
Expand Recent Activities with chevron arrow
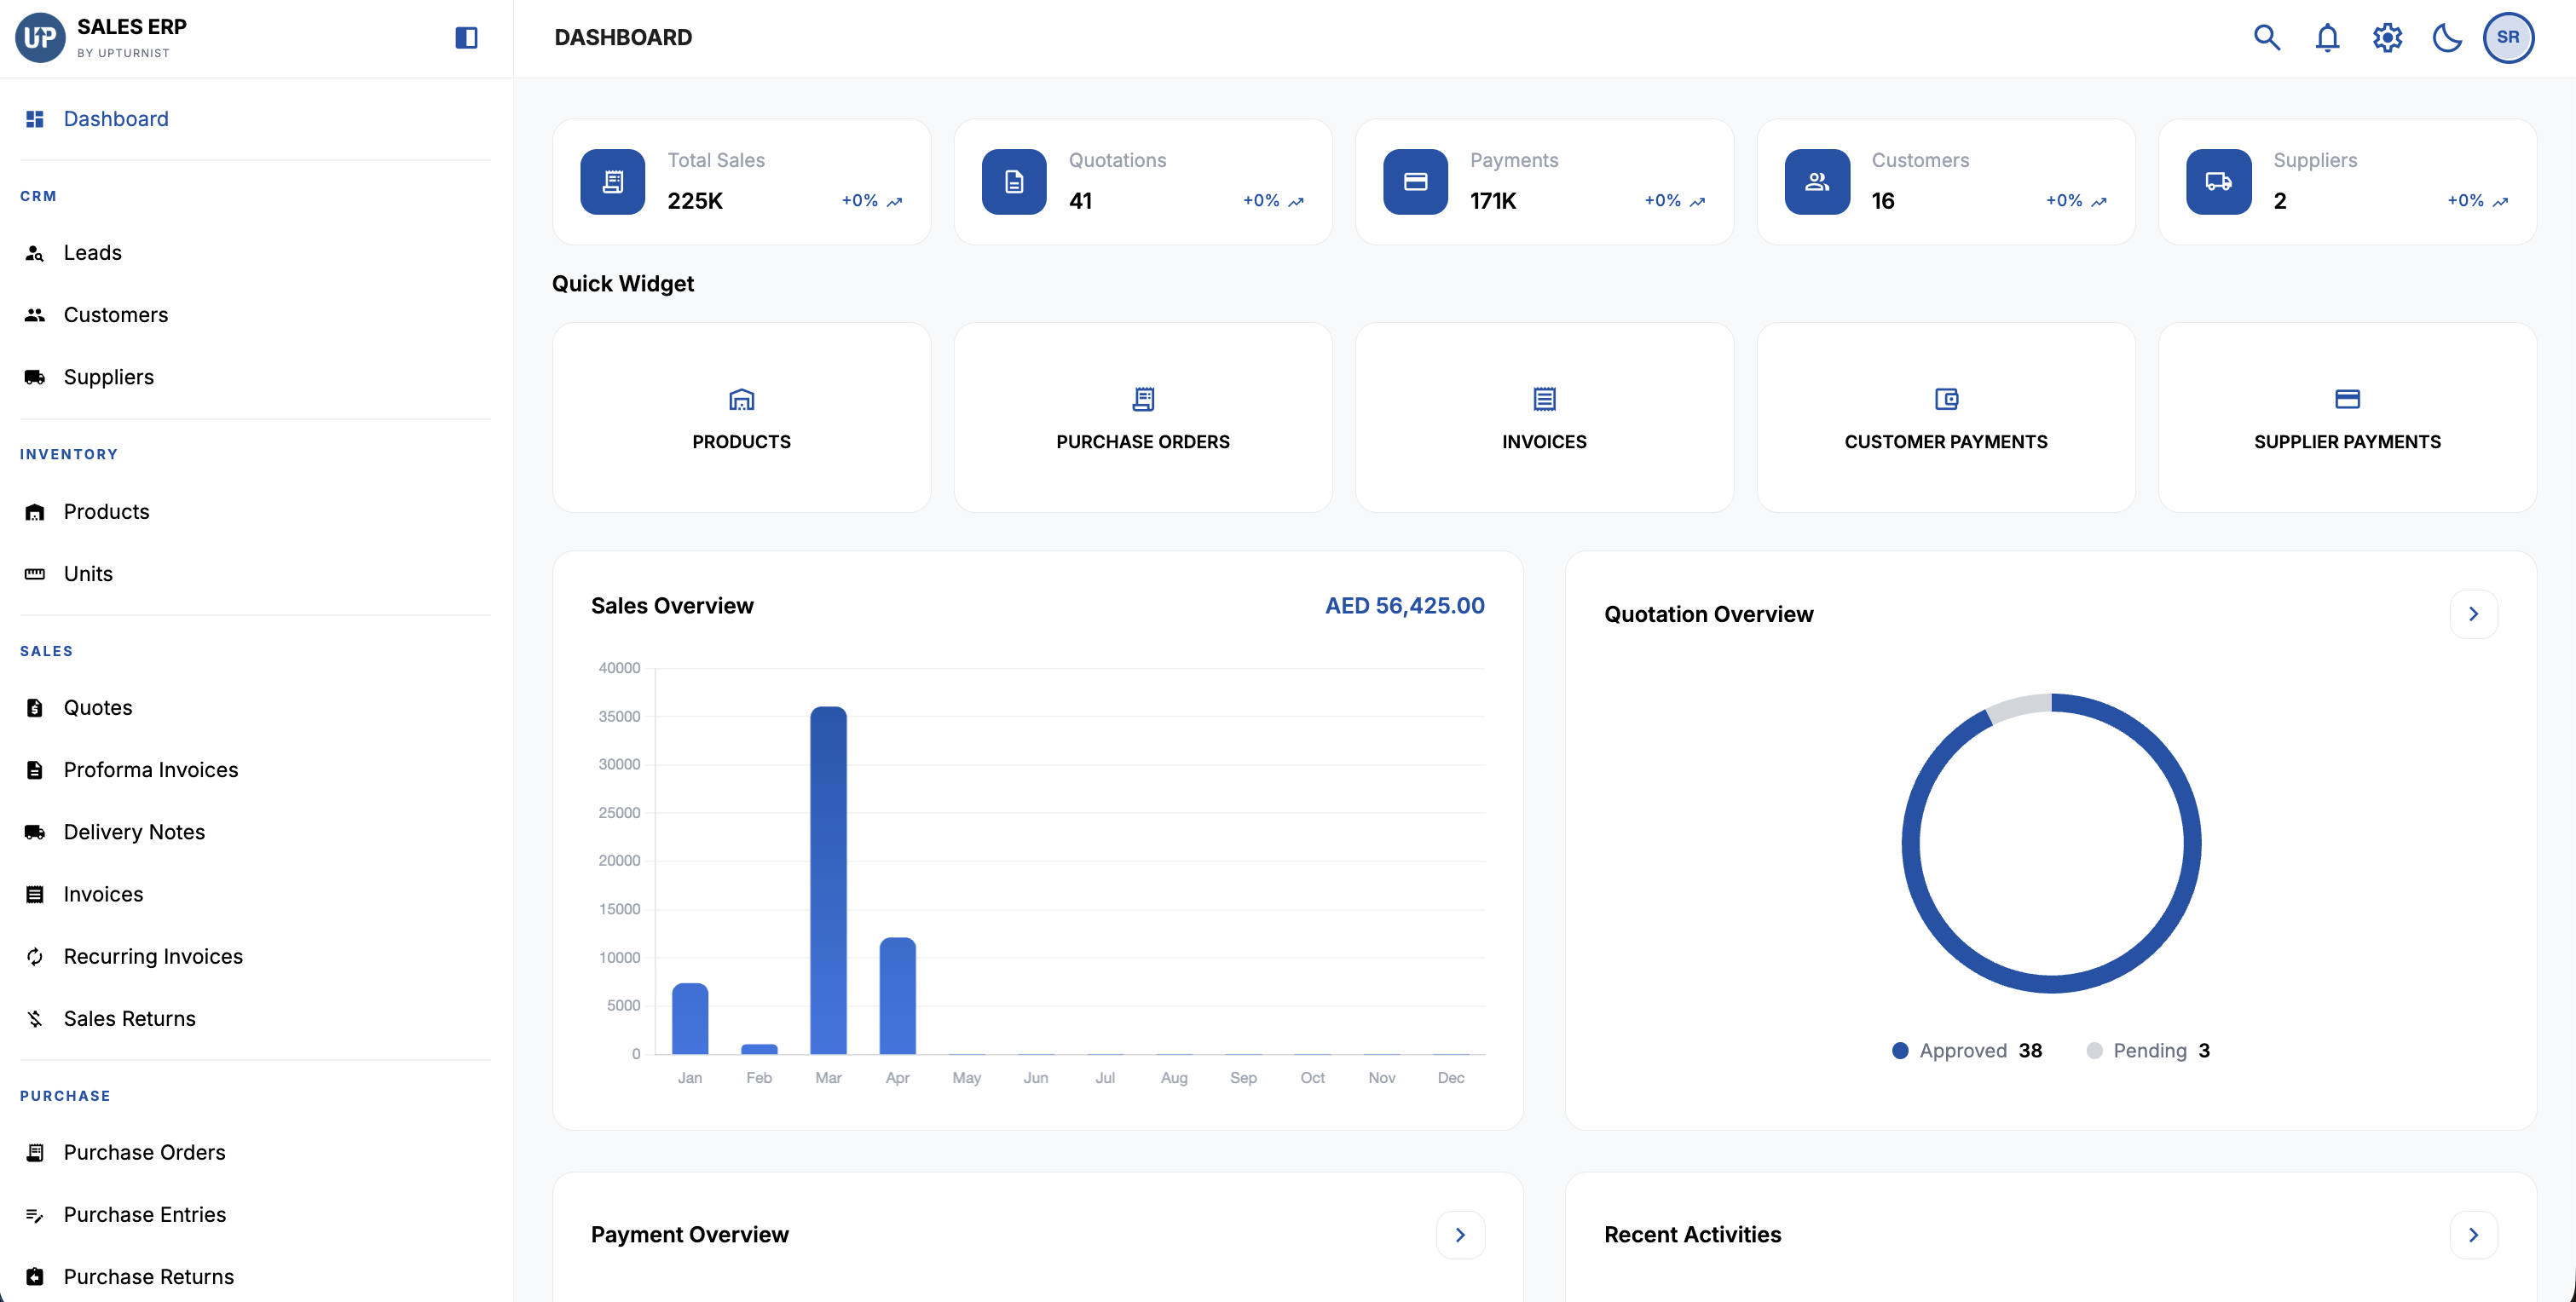(2474, 1235)
